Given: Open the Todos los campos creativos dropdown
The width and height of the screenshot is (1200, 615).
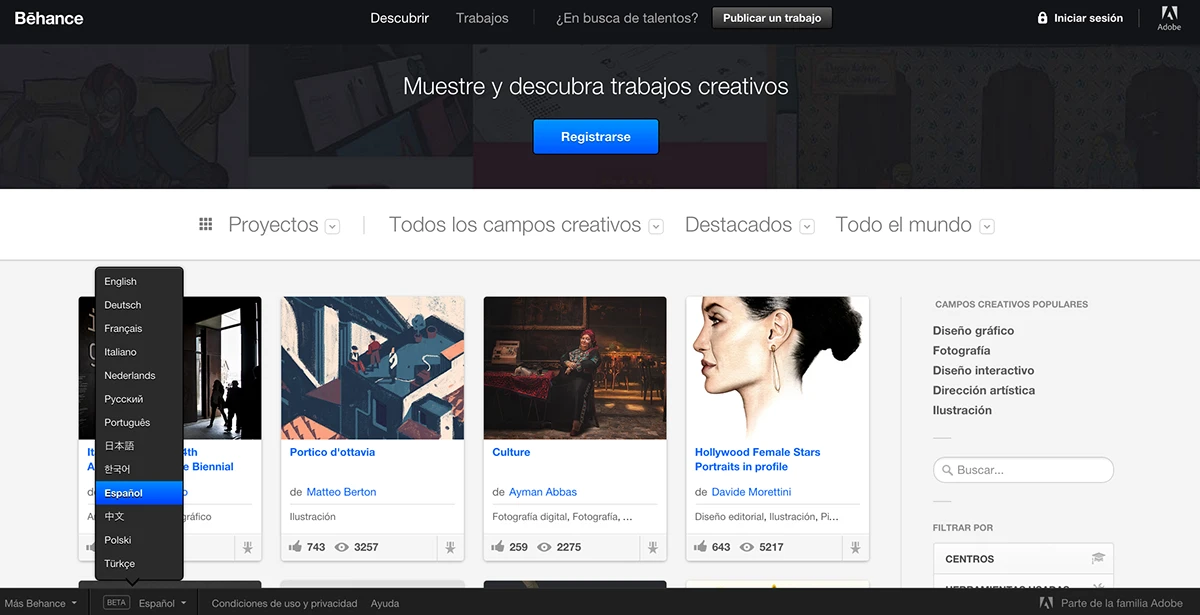Looking at the screenshot, I should pyautogui.click(x=656, y=227).
